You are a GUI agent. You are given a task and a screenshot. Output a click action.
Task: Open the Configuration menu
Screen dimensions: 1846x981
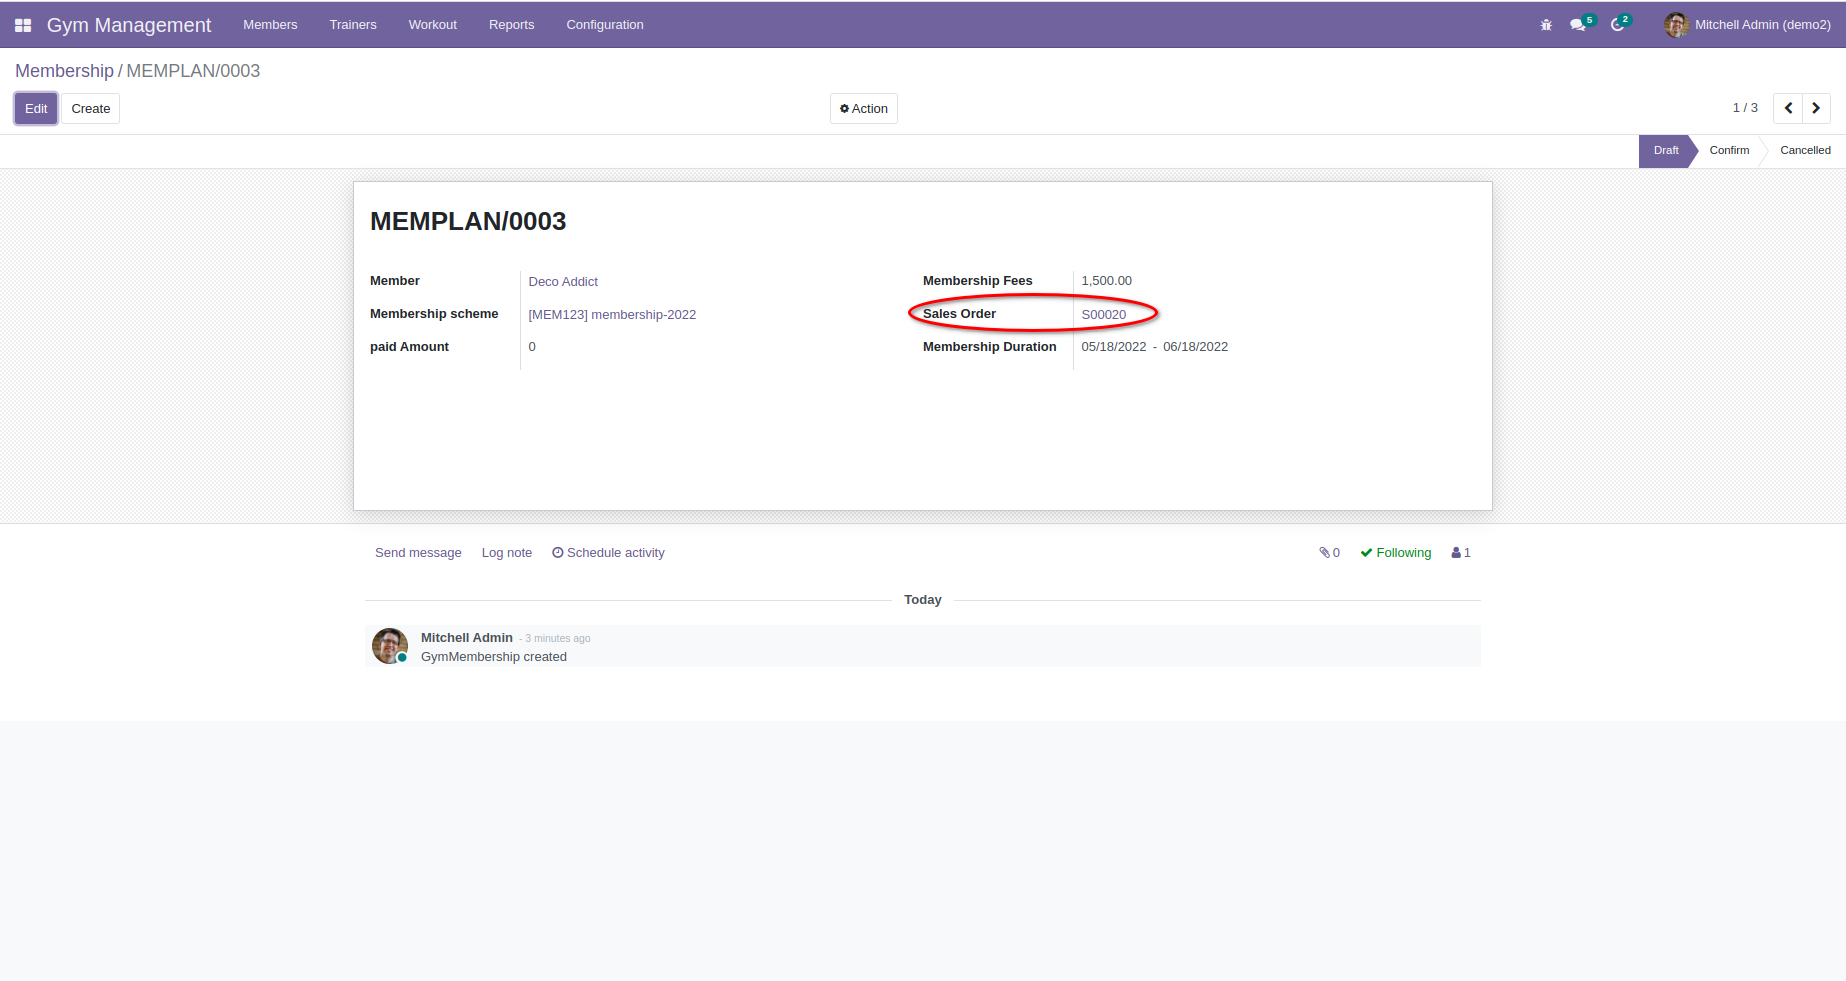tap(605, 25)
